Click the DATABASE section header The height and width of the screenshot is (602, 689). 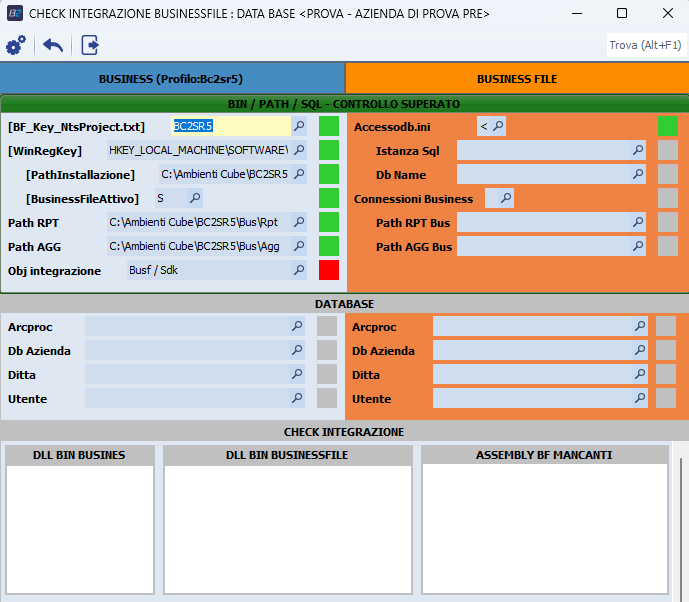[344, 304]
